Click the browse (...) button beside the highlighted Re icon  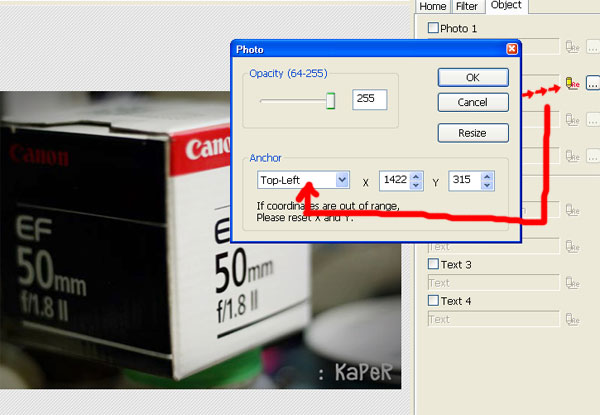(x=593, y=83)
